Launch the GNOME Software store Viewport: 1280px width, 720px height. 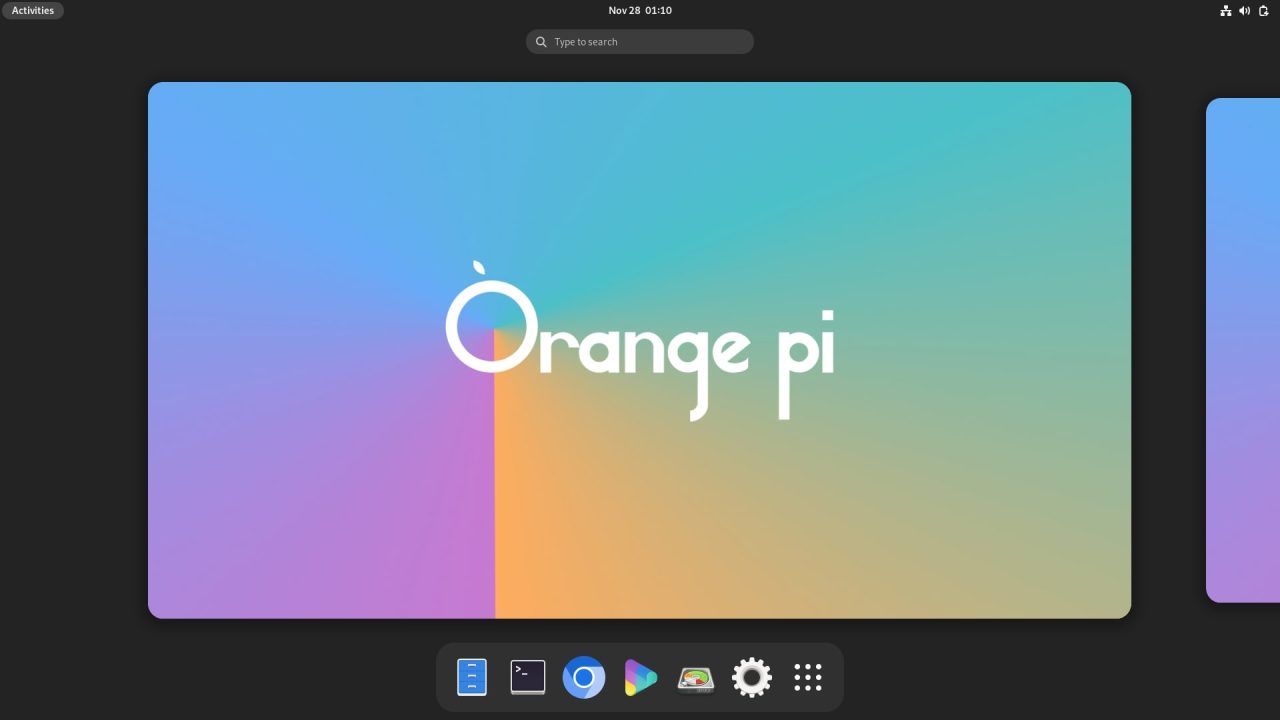pyautogui.click(x=639, y=677)
